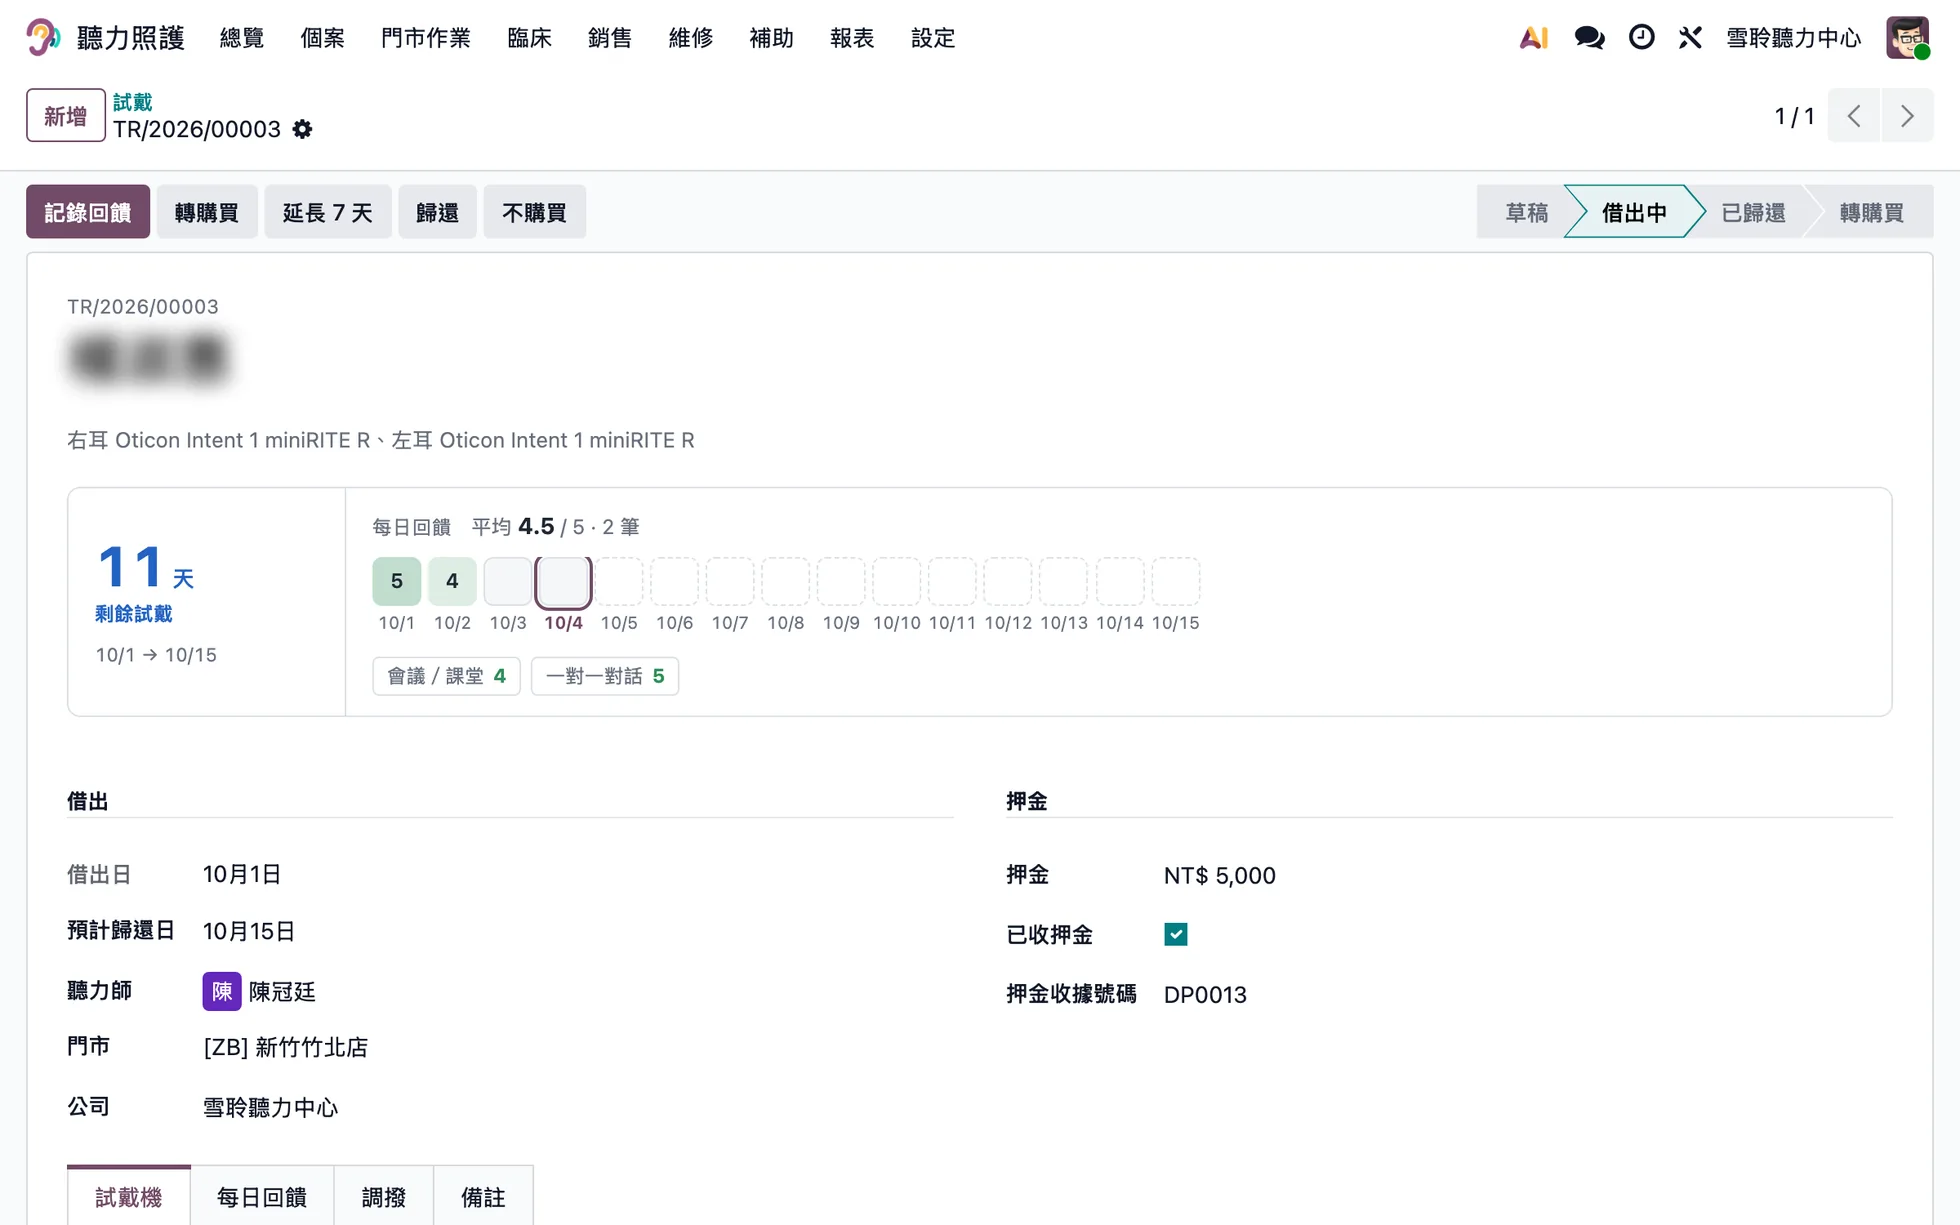Open the user avatar menu

point(1907,38)
